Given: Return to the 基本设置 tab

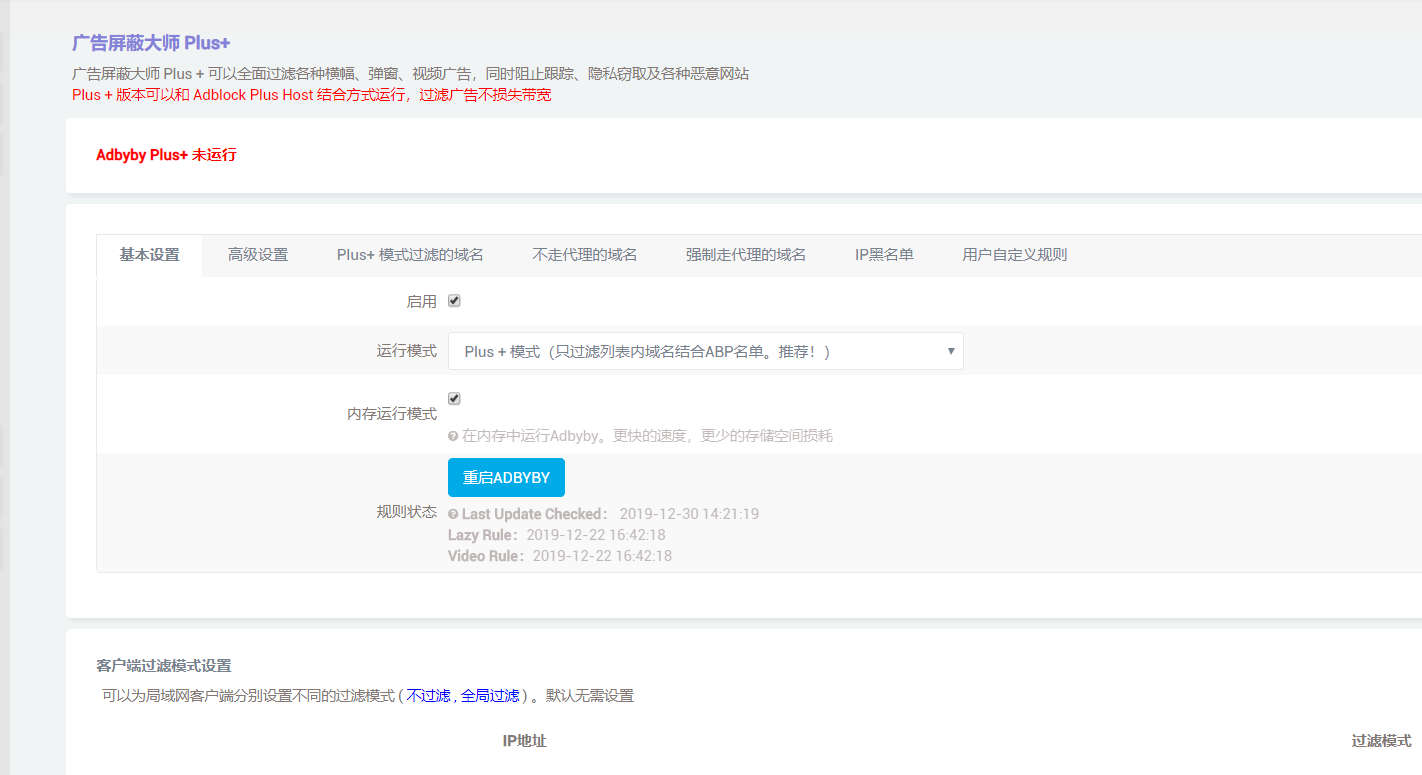Looking at the screenshot, I should 148,255.
